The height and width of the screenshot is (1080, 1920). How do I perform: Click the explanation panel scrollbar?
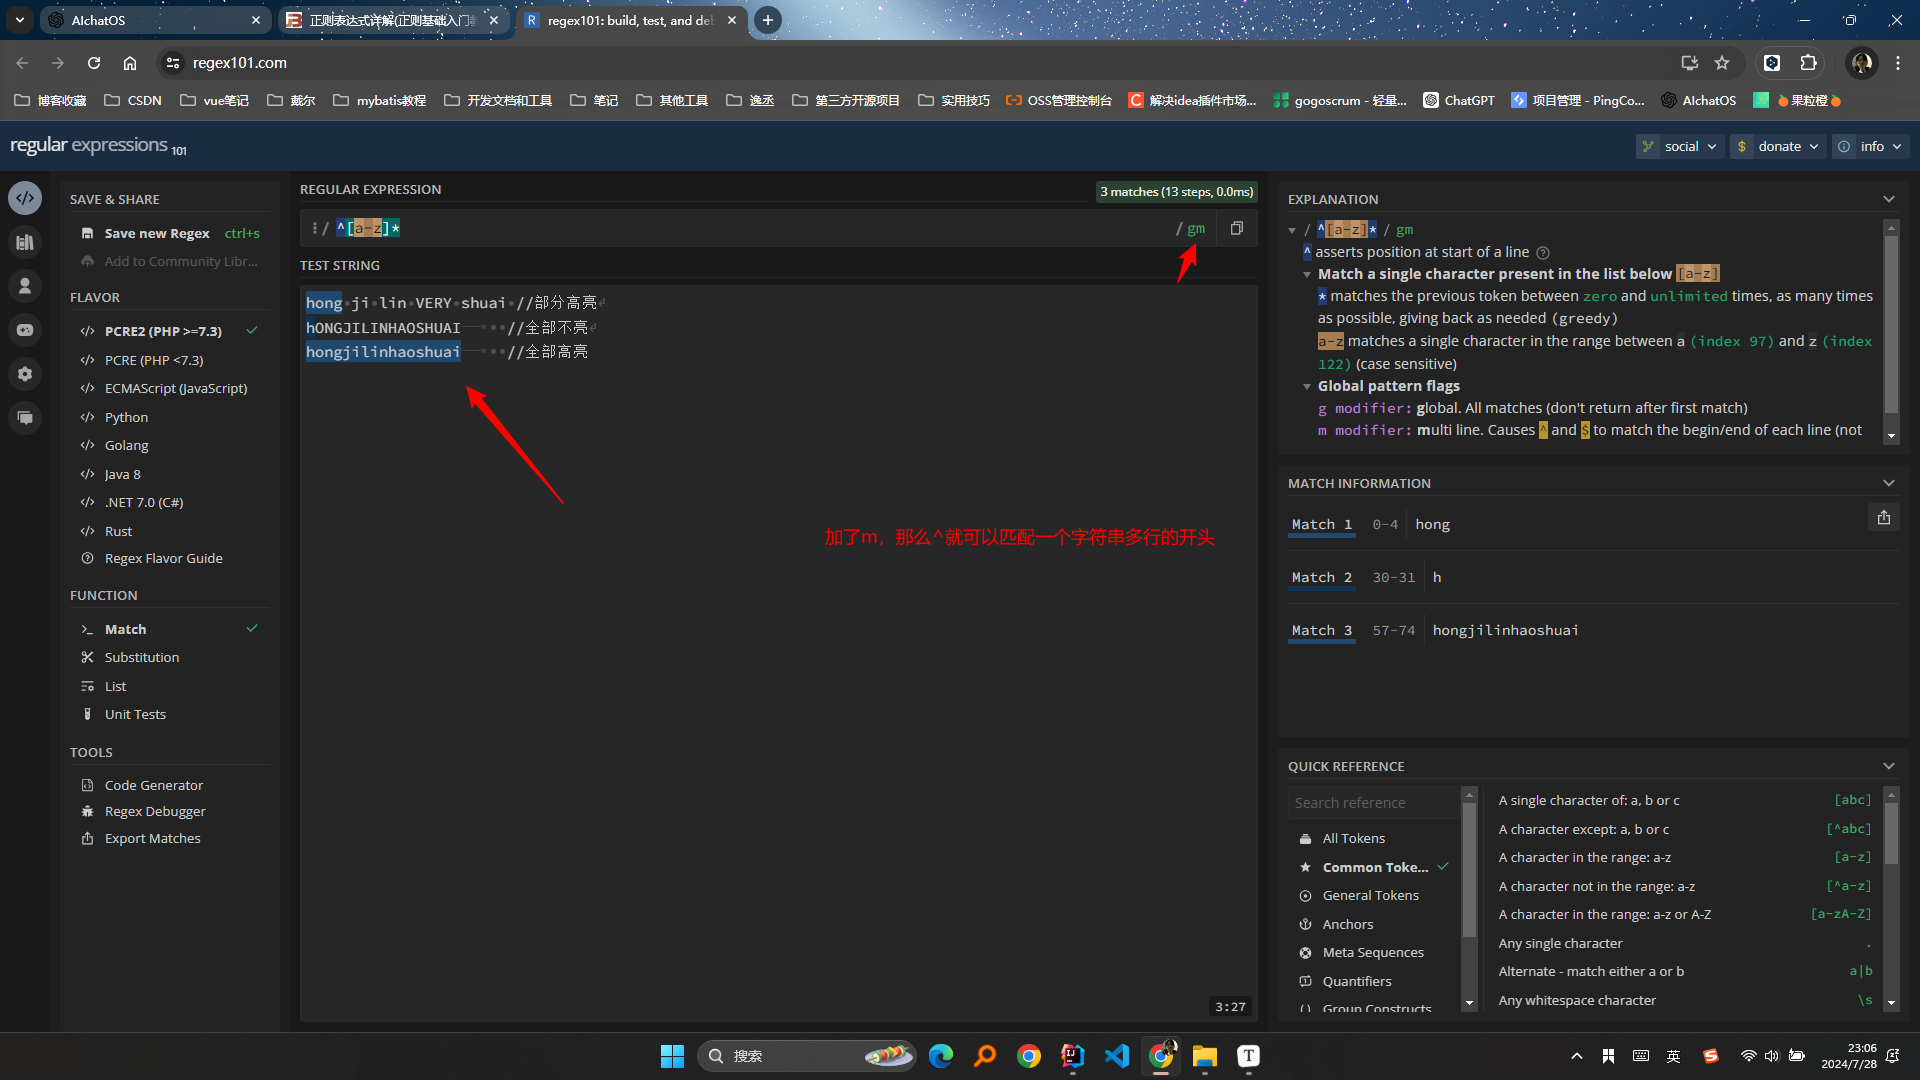(x=1890, y=325)
